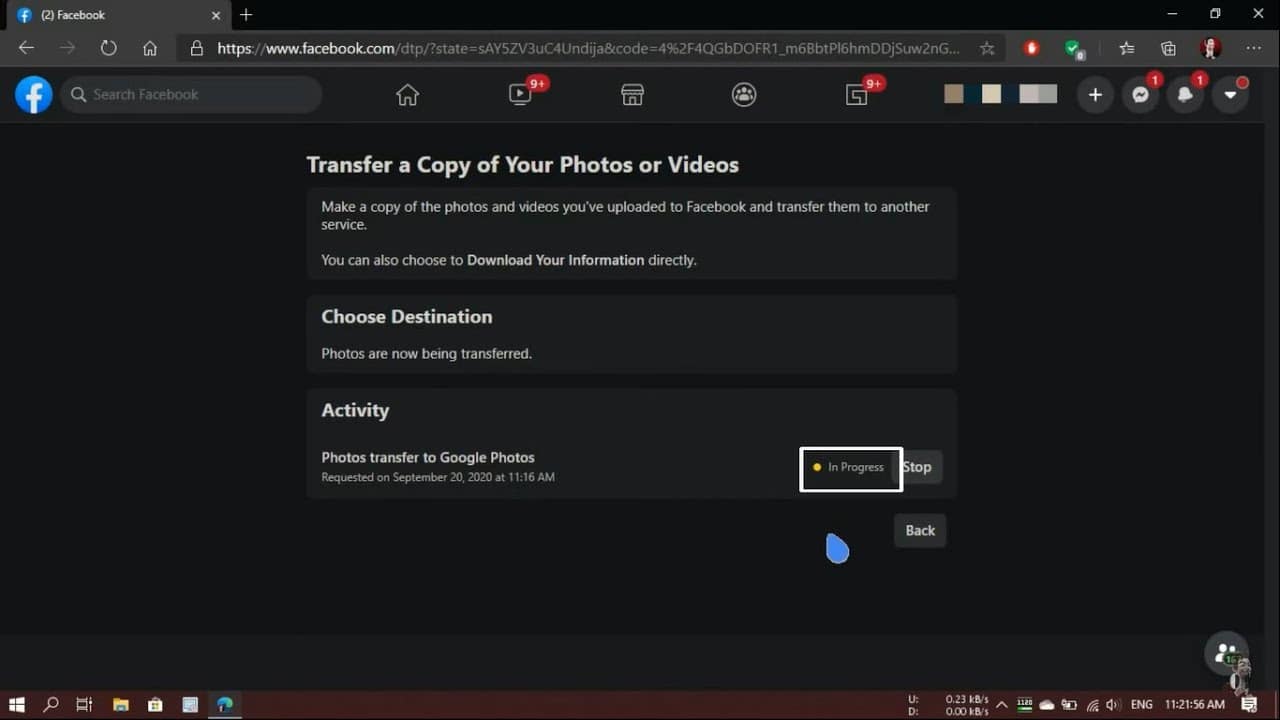Screen dimensions: 1280x720
Task: Refresh the page in browser
Action: click(x=109, y=48)
